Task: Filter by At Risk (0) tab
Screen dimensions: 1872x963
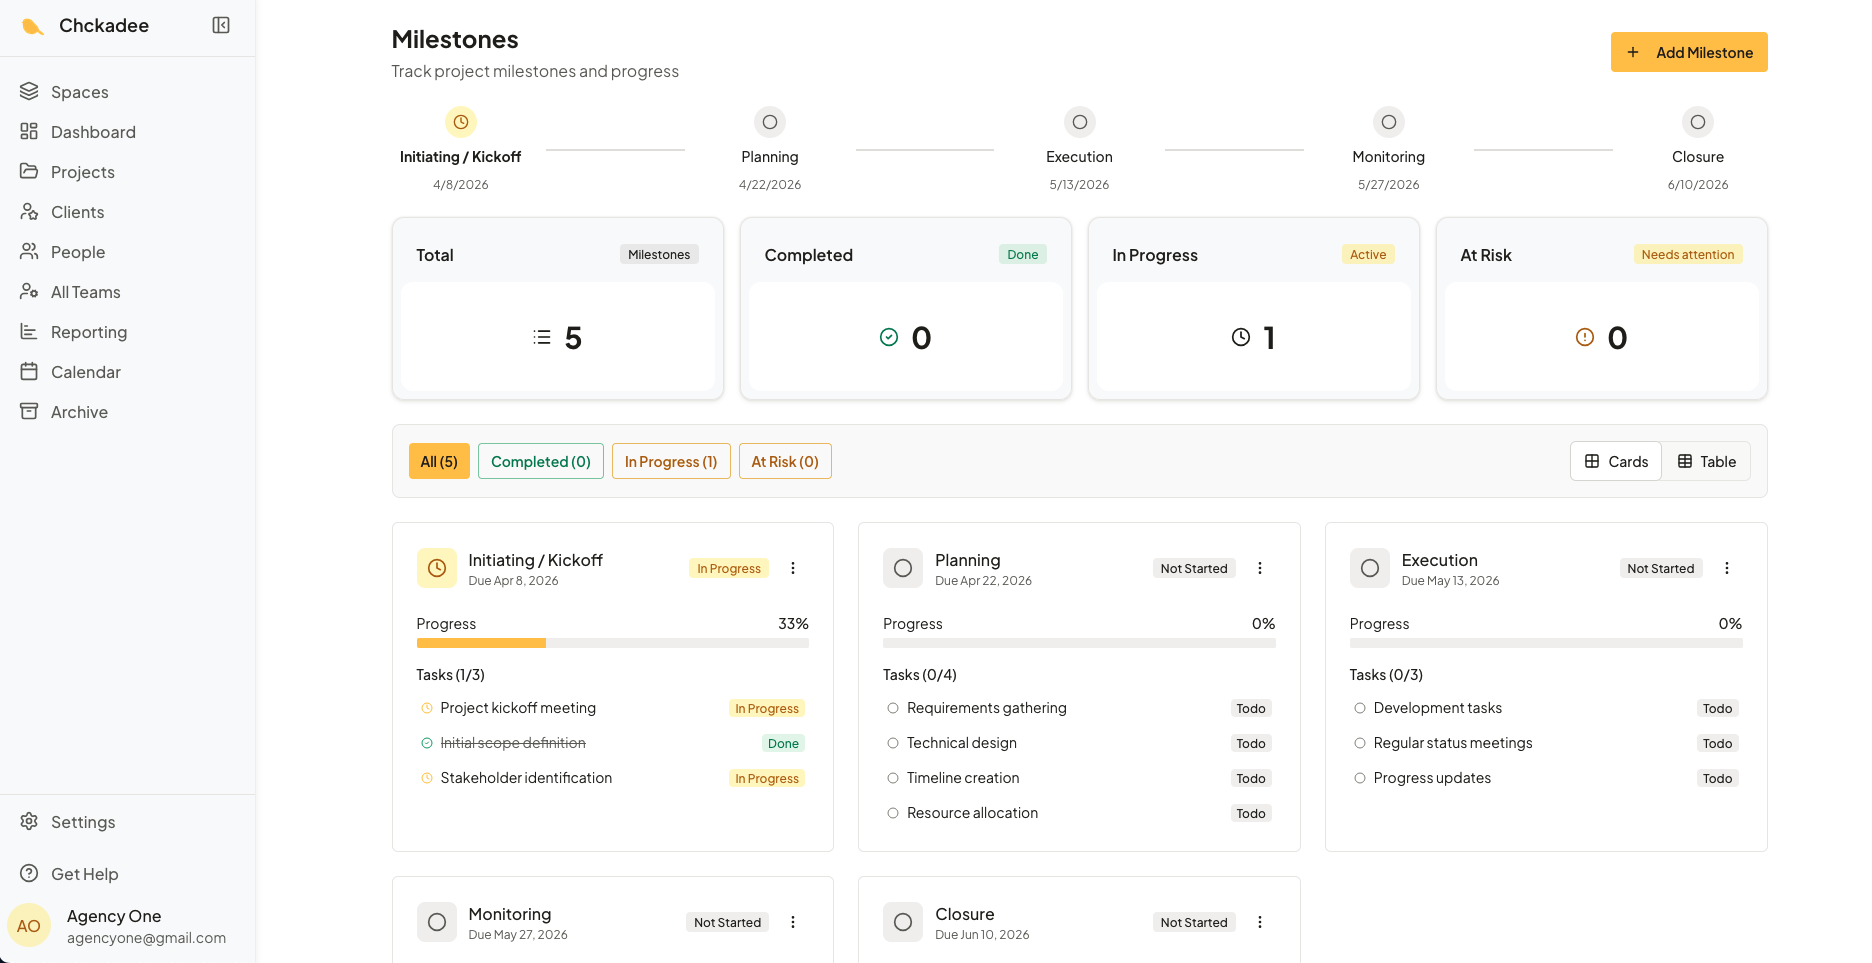Action: pos(785,461)
